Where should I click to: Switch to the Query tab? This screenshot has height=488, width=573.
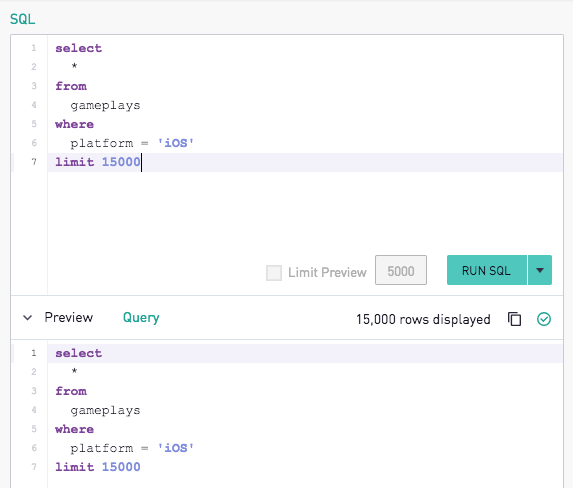point(141,318)
